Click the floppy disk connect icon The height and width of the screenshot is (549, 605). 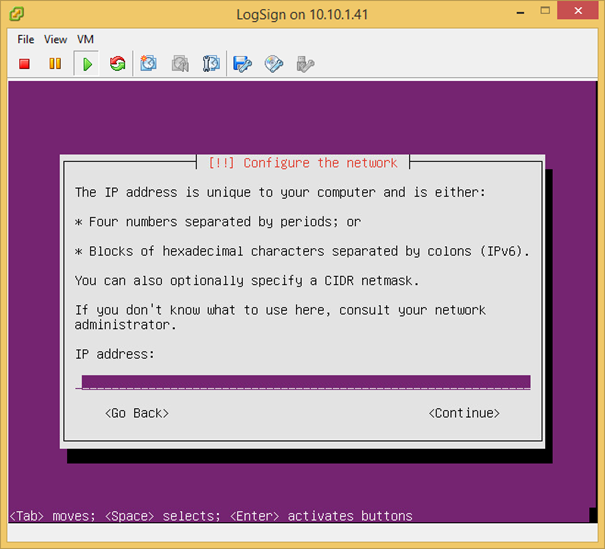[x=242, y=64]
